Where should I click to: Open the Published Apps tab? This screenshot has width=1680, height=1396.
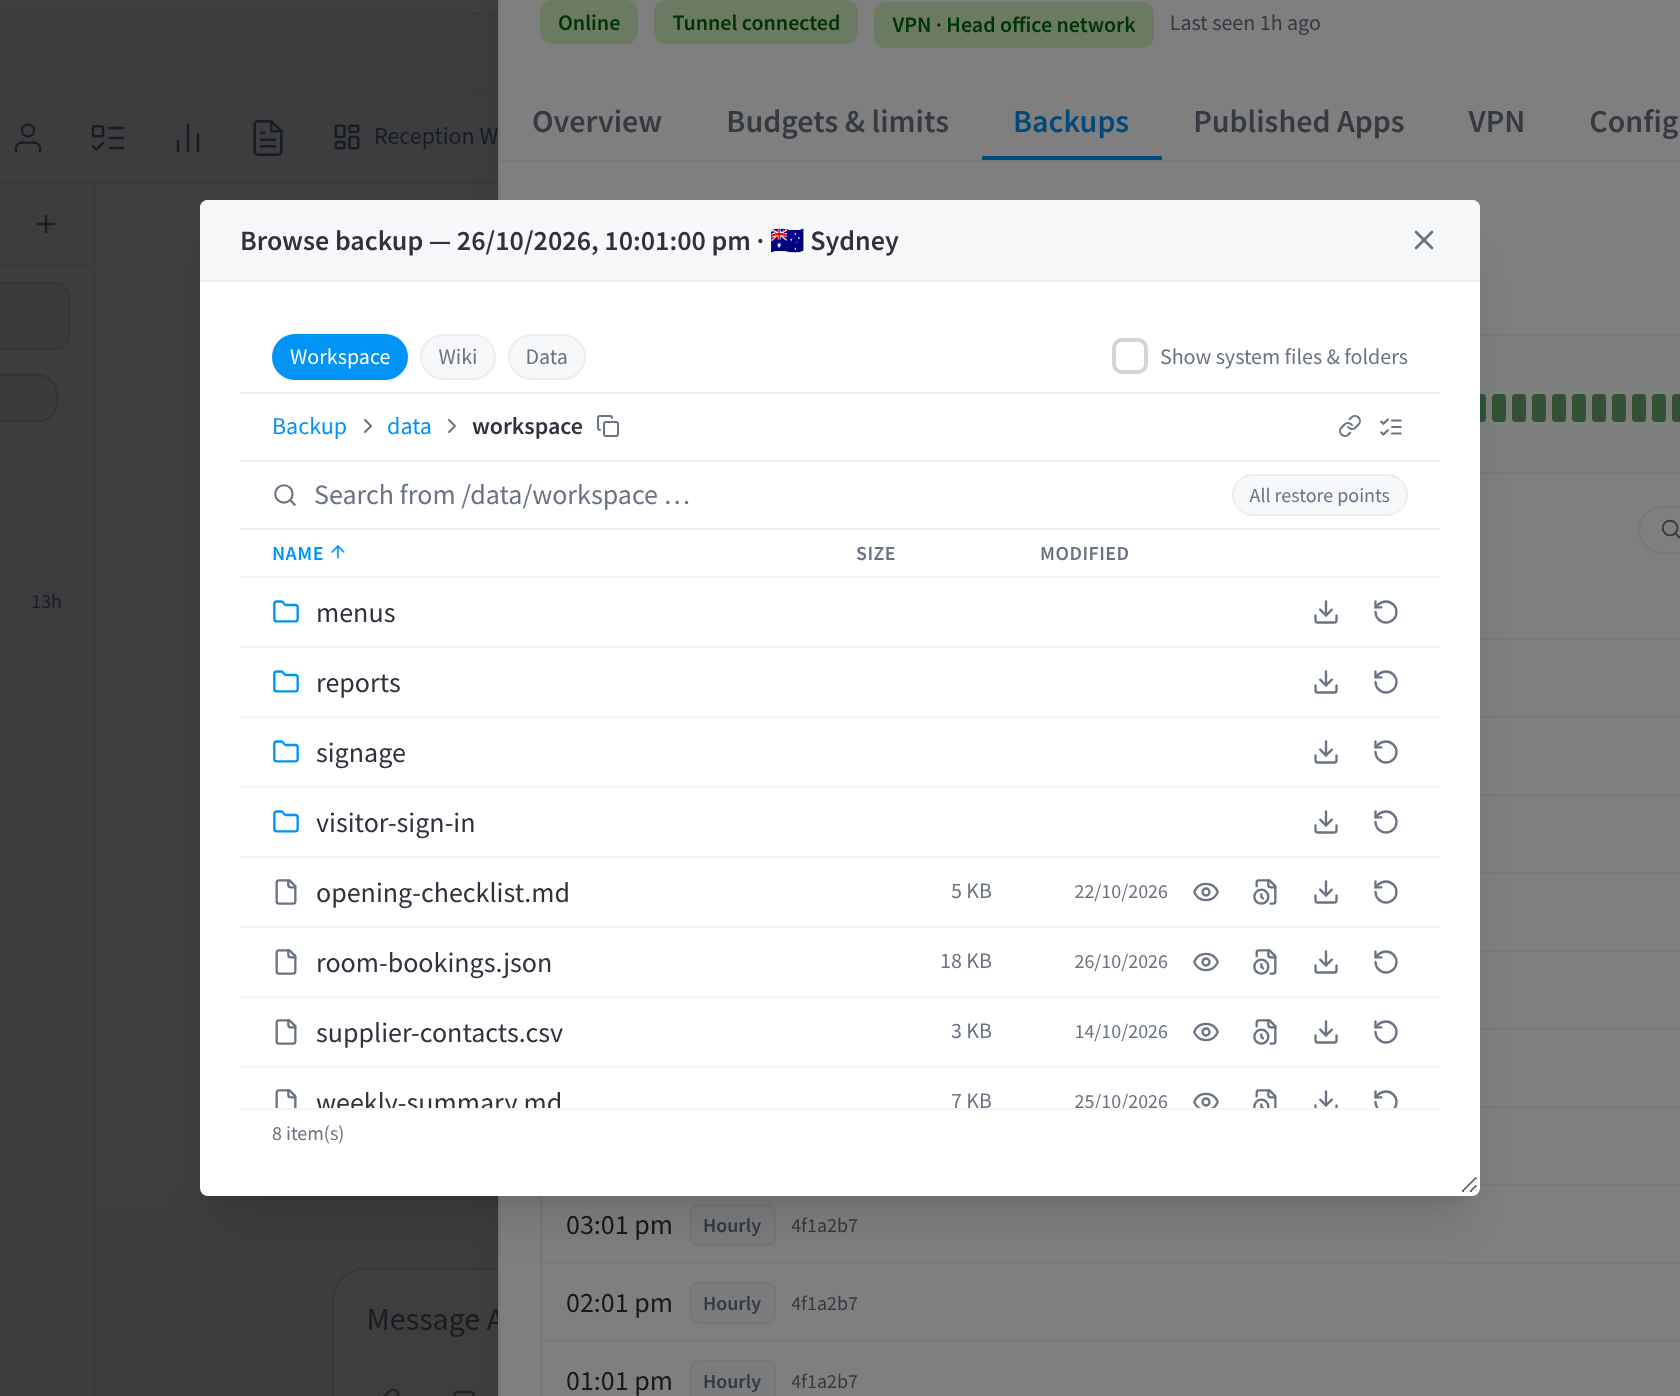click(1299, 122)
